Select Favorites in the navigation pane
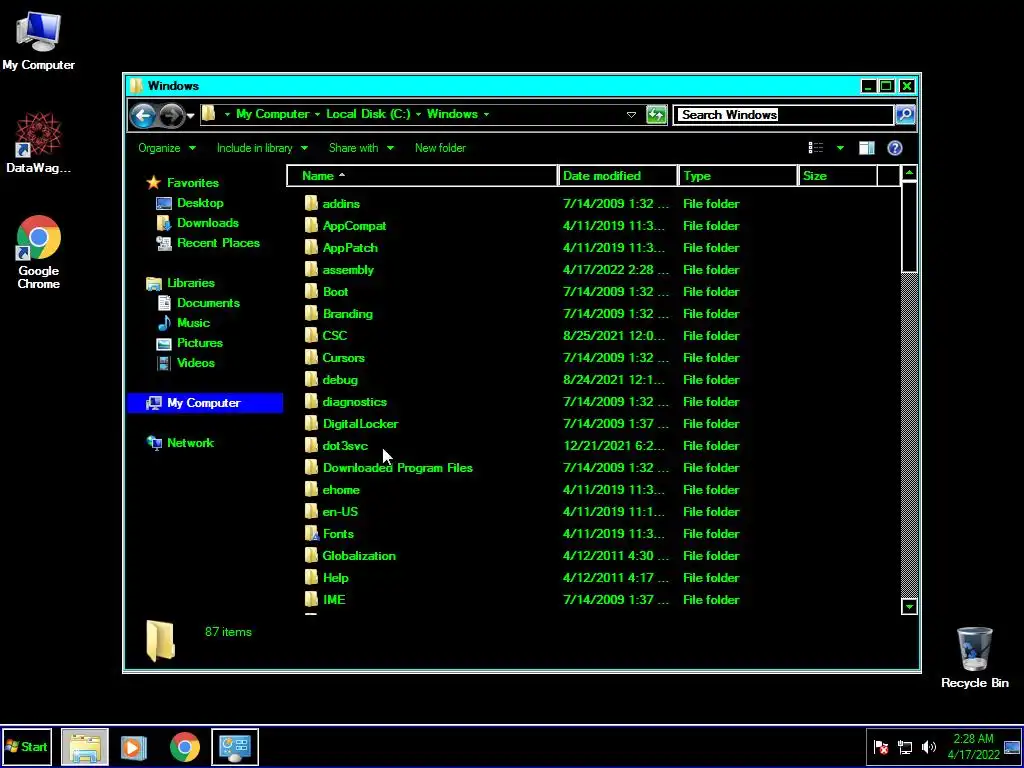This screenshot has height=768, width=1024. [183, 183]
